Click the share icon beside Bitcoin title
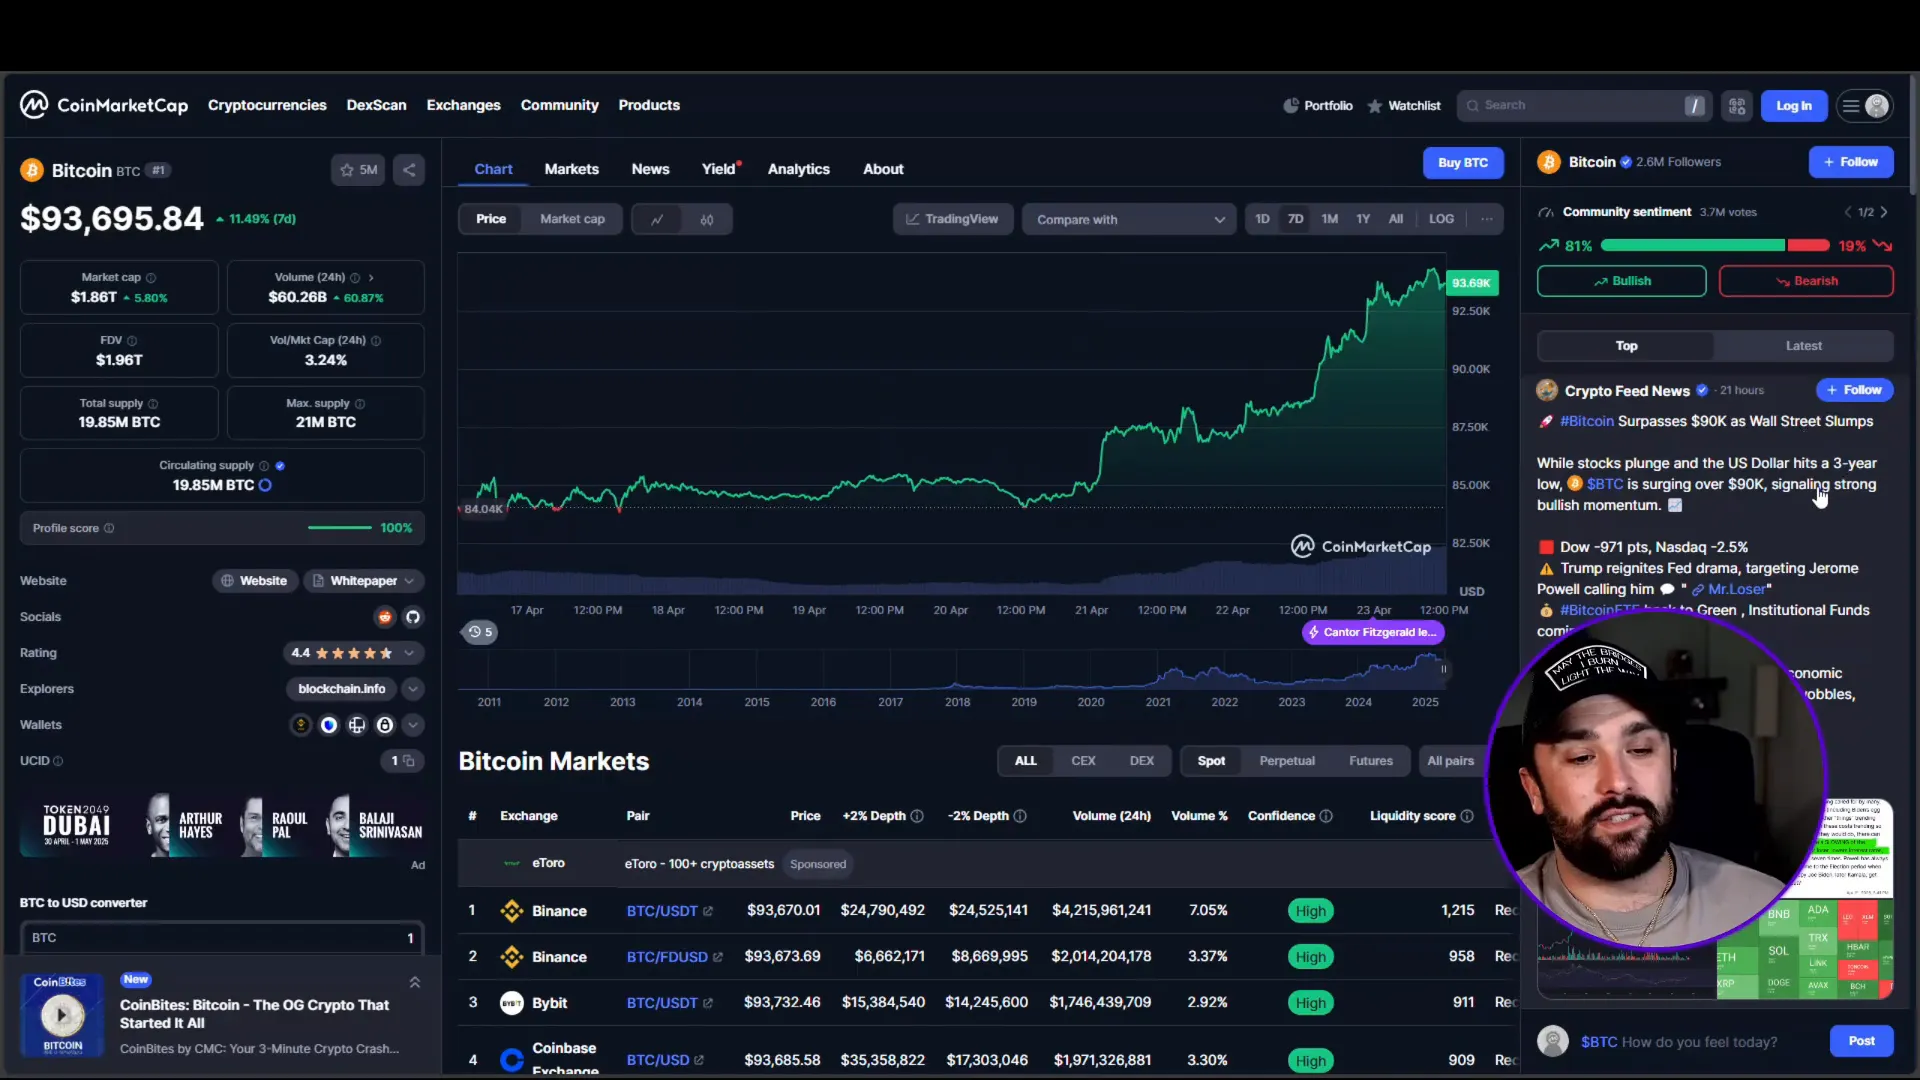 click(409, 170)
